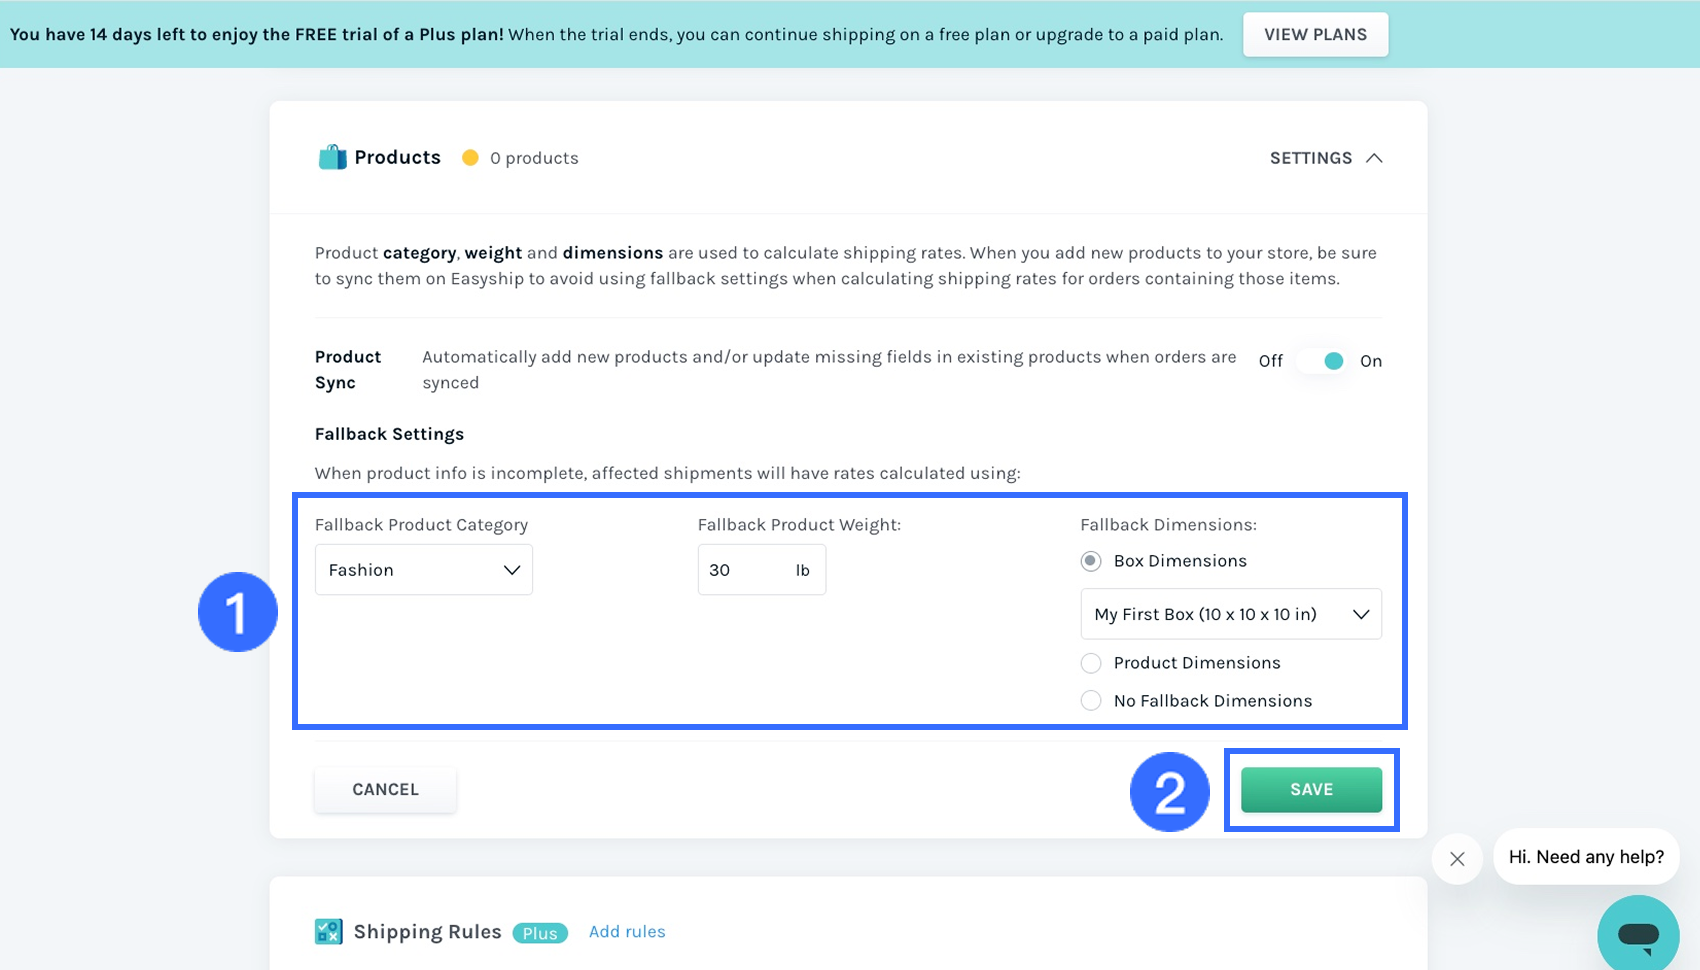Open View Plans from trial banner
Viewport: 1700px width, 970px height.
pyautogui.click(x=1315, y=34)
